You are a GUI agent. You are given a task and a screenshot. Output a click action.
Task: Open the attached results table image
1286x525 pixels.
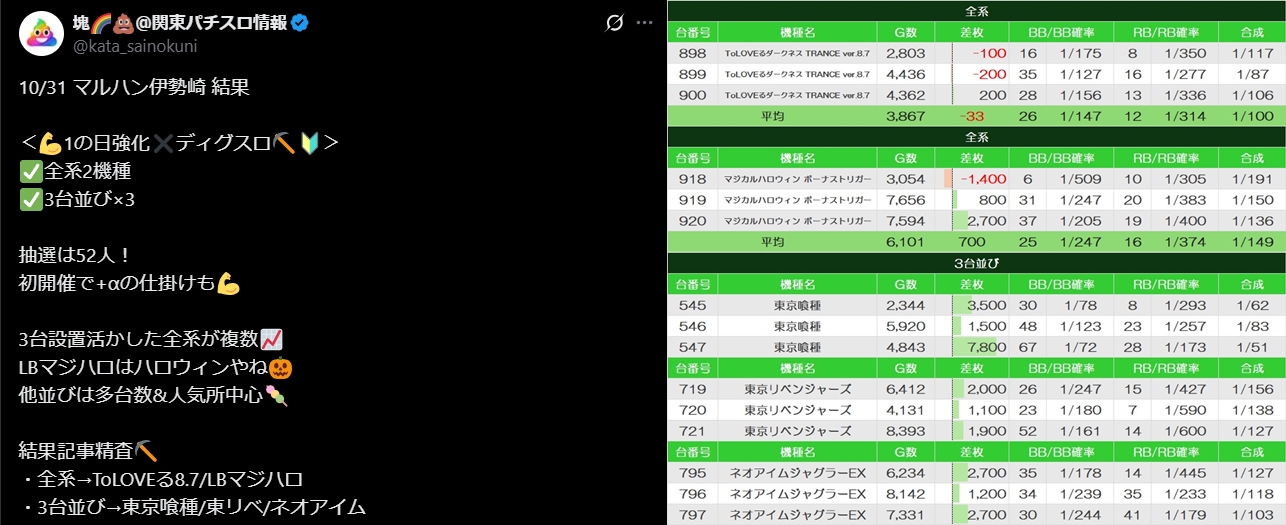pos(976,263)
